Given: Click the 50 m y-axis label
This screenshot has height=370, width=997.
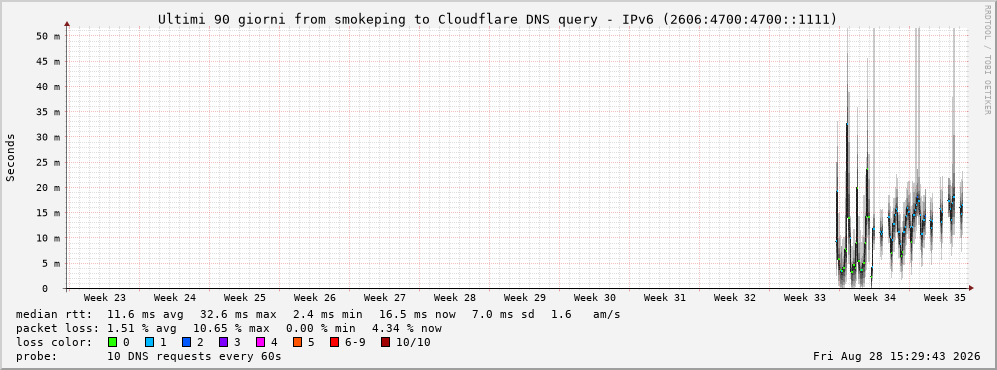Looking at the screenshot, I should [48, 36].
